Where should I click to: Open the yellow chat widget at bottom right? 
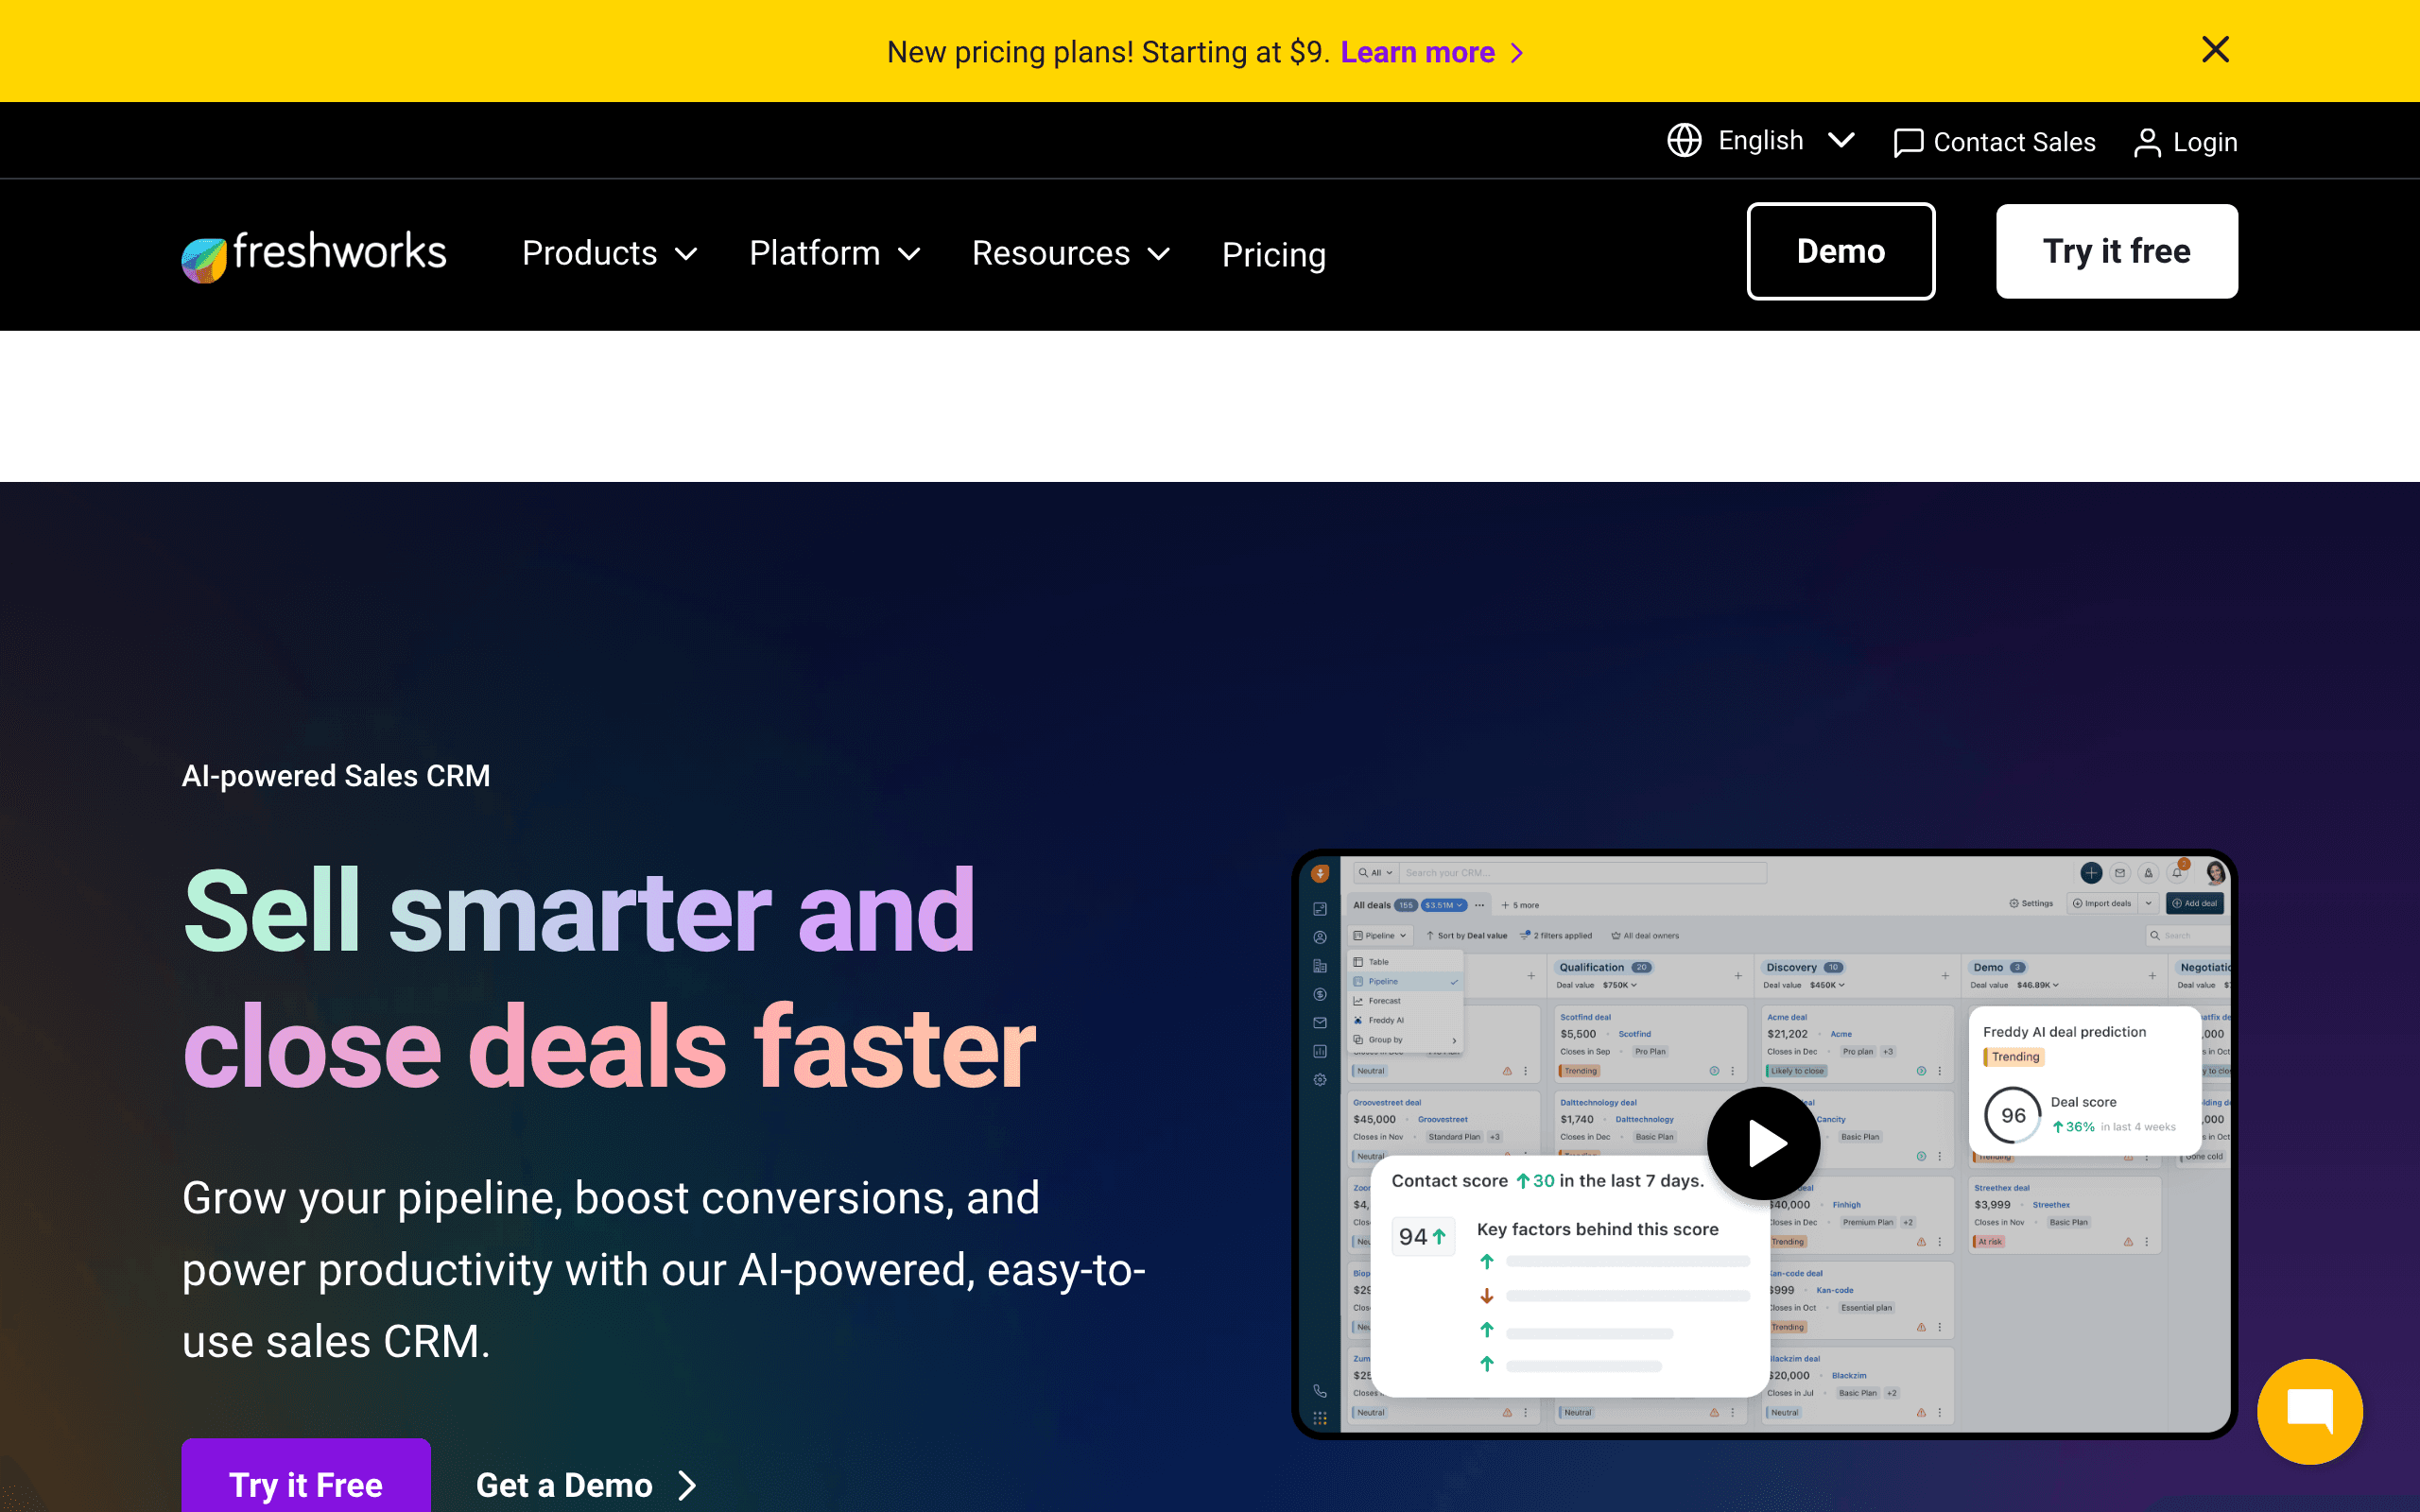point(2310,1411)
